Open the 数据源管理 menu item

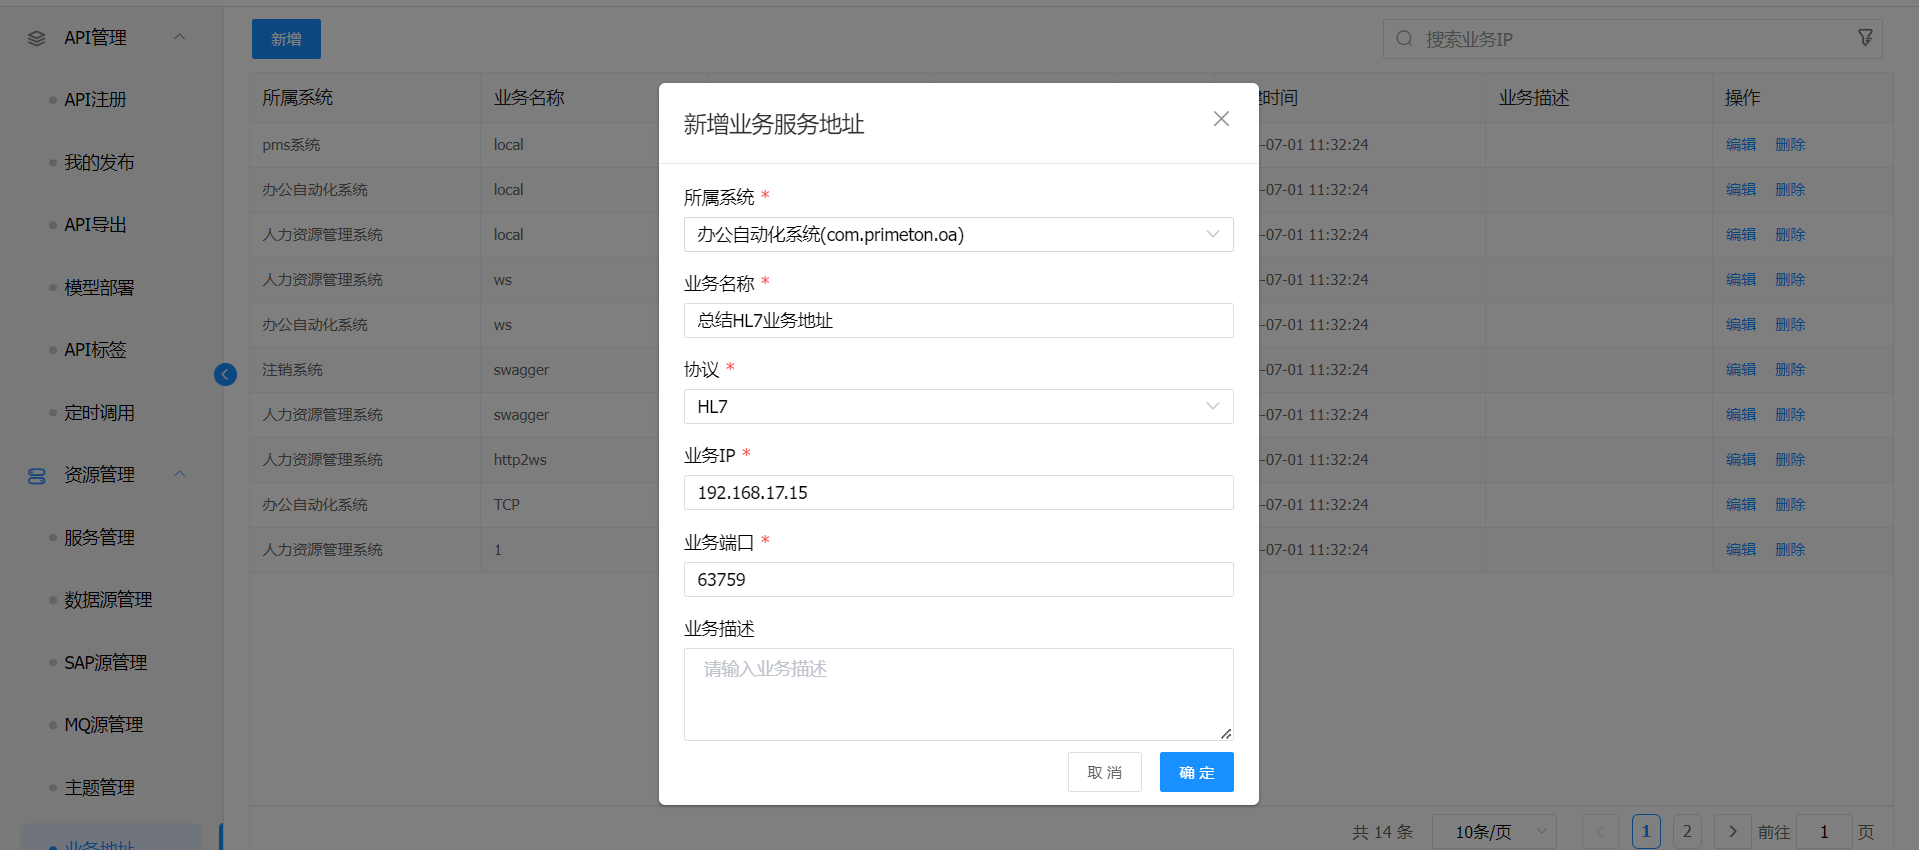(108, 600)
